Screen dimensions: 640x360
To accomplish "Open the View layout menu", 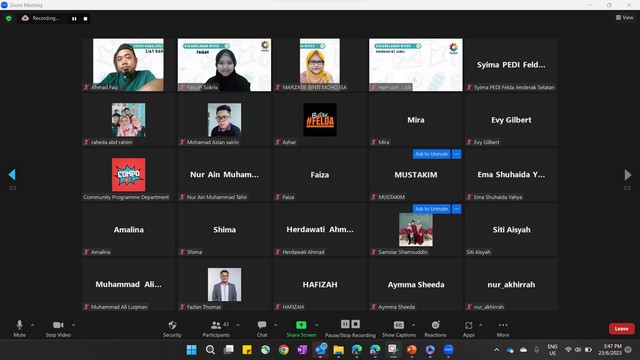I will 624,18.
